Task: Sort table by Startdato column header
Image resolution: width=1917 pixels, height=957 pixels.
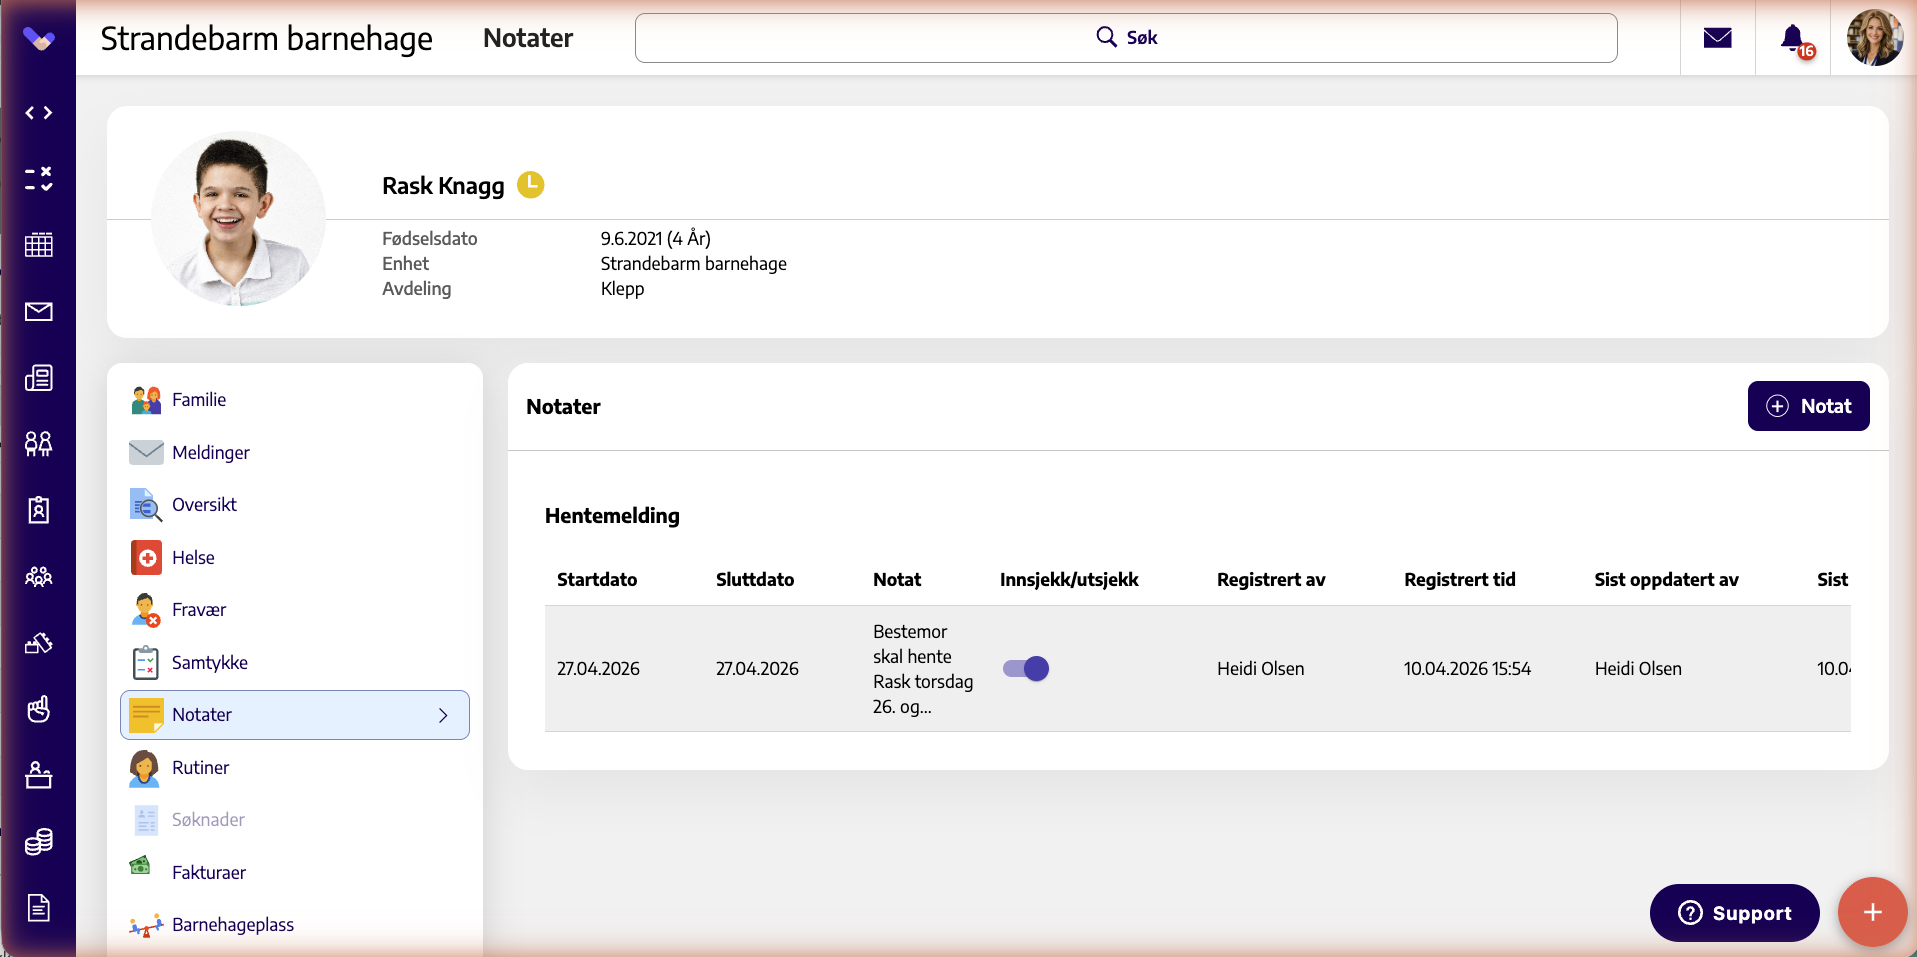Action: (597, 579)
